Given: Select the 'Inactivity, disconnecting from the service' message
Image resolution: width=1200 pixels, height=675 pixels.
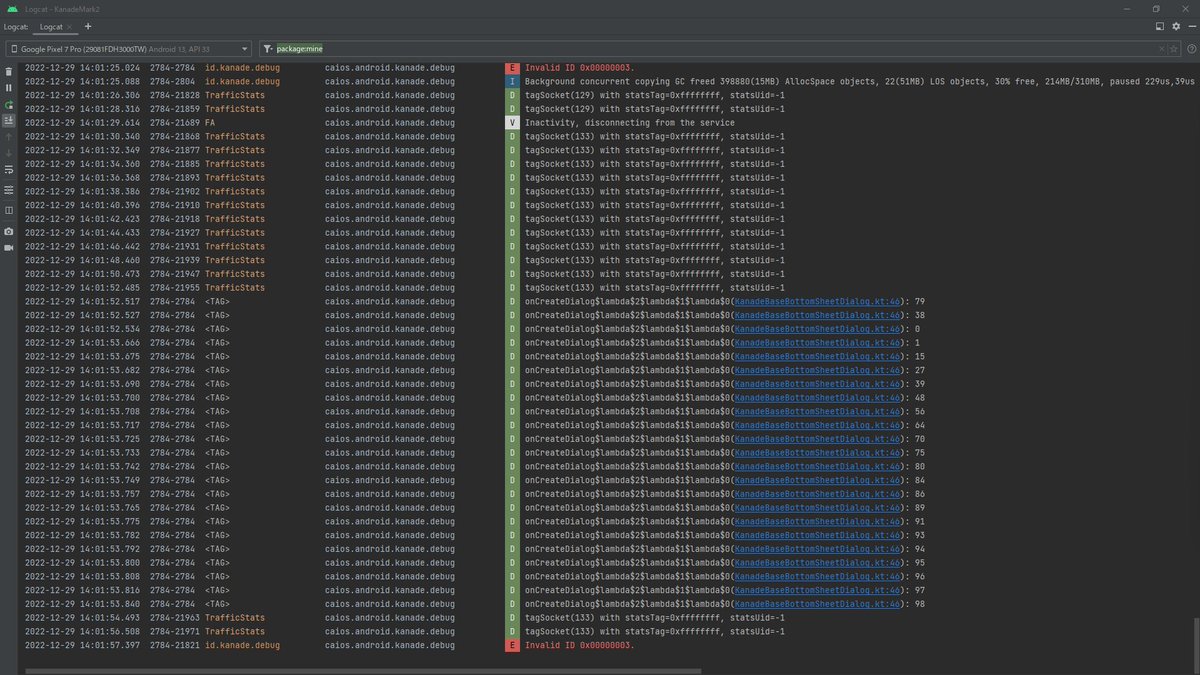Looking at the screenshot, I should 629,122.
